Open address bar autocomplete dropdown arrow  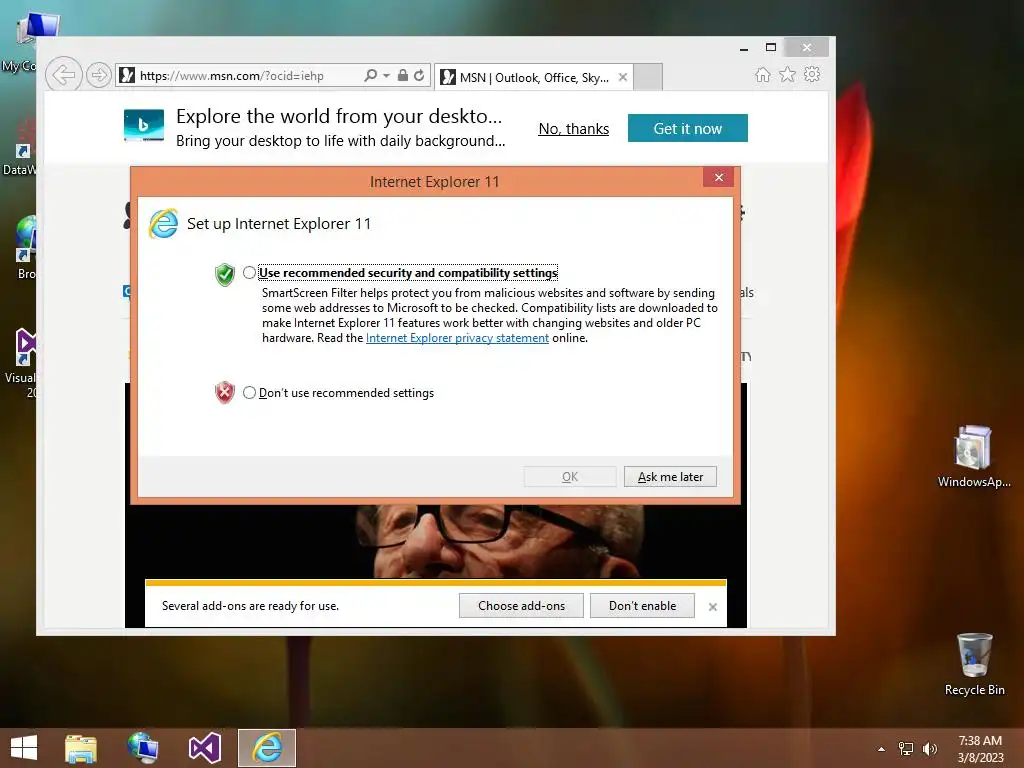tap(386, 76)
